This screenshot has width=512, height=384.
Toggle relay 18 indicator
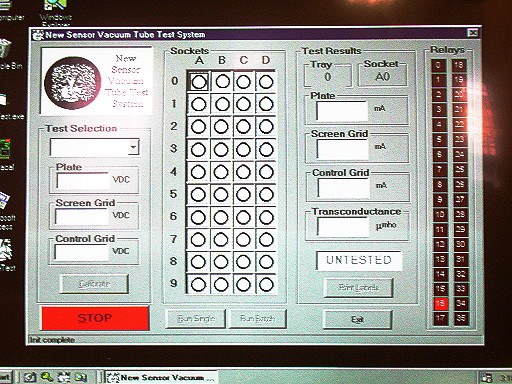click(x=459, y=65)
